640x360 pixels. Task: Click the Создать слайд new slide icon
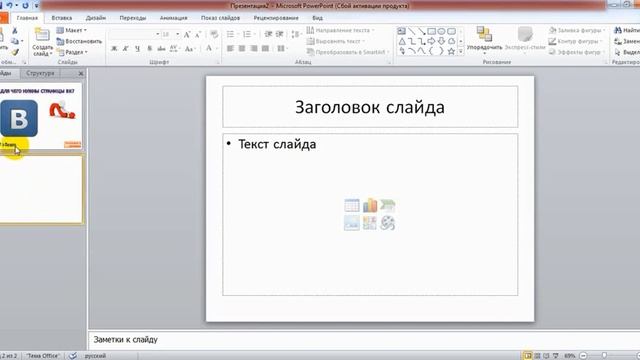pyautogui.click(x=42, y=35)
